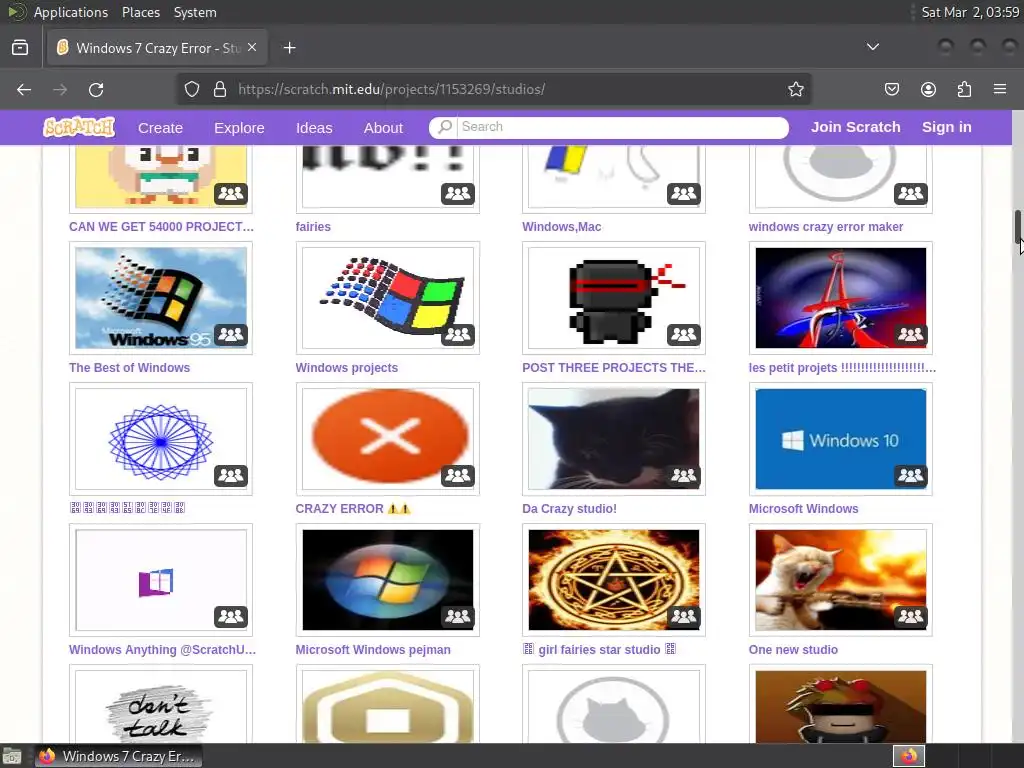This screenshot has height=768, width=1024.
Task: Open CRAZY ERROR studio link
Action: pos(353,509)
